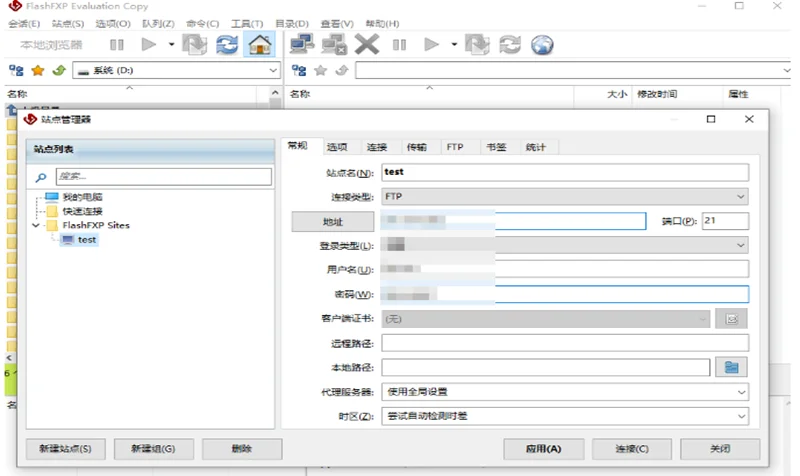
Task: Click the 地址 button
Action: tap(333, 221)
